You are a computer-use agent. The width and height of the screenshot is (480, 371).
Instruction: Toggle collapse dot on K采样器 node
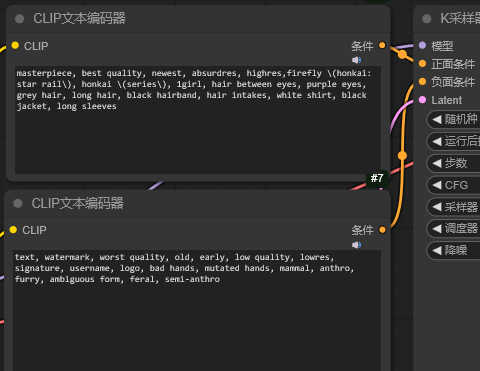(427, 19)
